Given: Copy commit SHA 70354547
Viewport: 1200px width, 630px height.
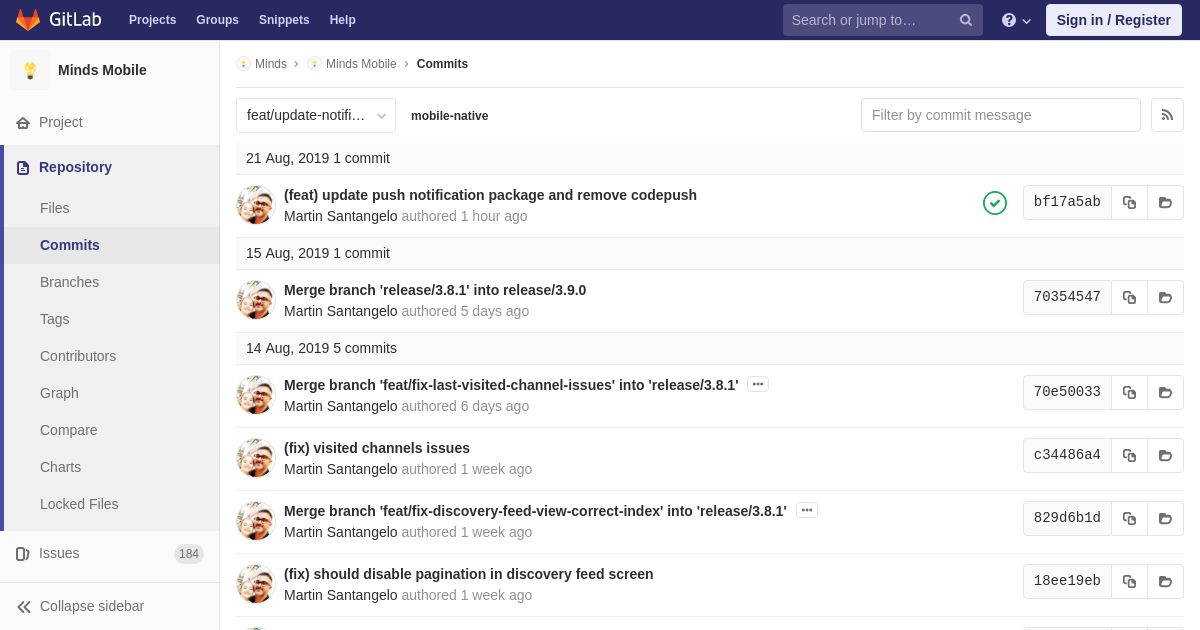Looking at the screenshot, I should pos(1129,297).
